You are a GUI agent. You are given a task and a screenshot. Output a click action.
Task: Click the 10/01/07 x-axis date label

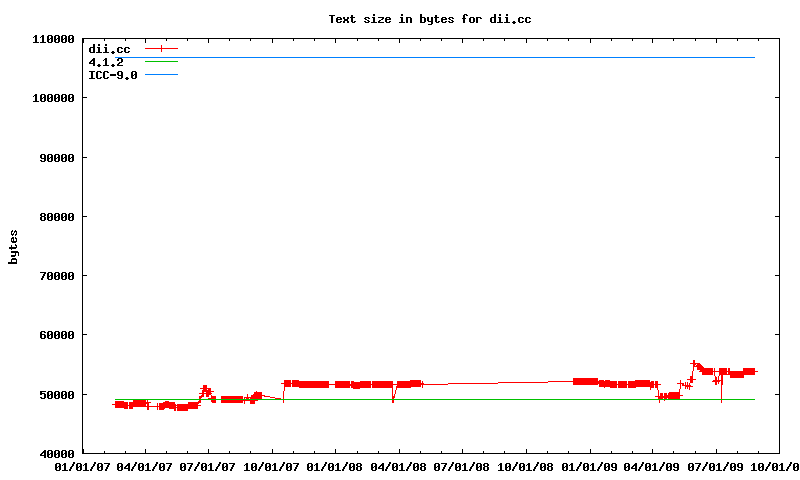click(272, 467)
